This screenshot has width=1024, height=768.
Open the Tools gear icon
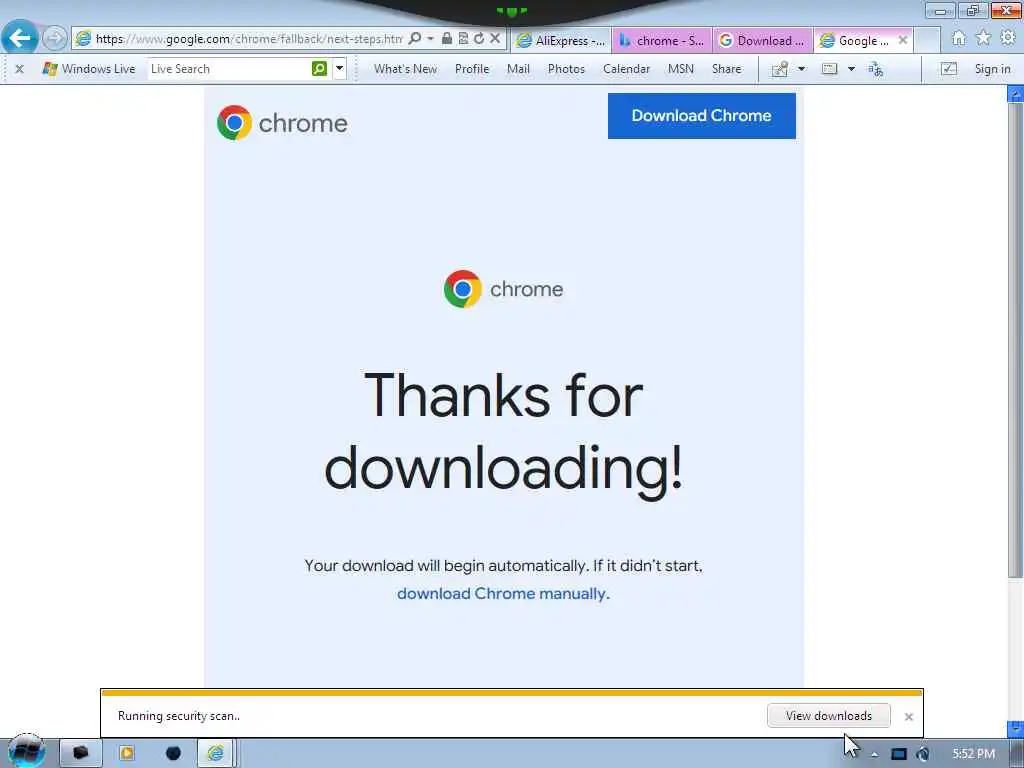pyautogui.click(x=1008, y=39)
